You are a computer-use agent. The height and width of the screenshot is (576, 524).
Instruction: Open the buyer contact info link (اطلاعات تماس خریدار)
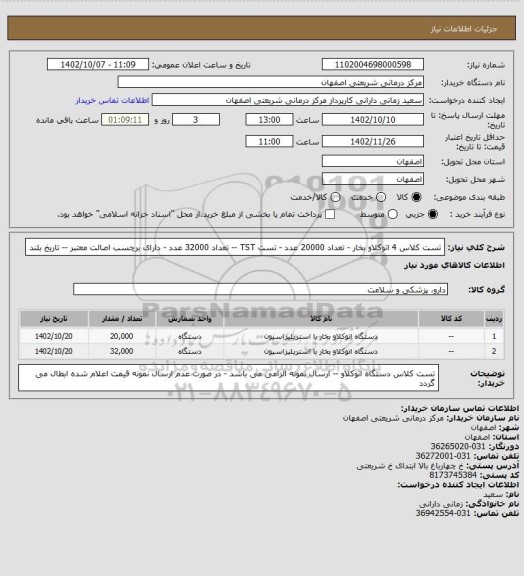pos(112,100)
